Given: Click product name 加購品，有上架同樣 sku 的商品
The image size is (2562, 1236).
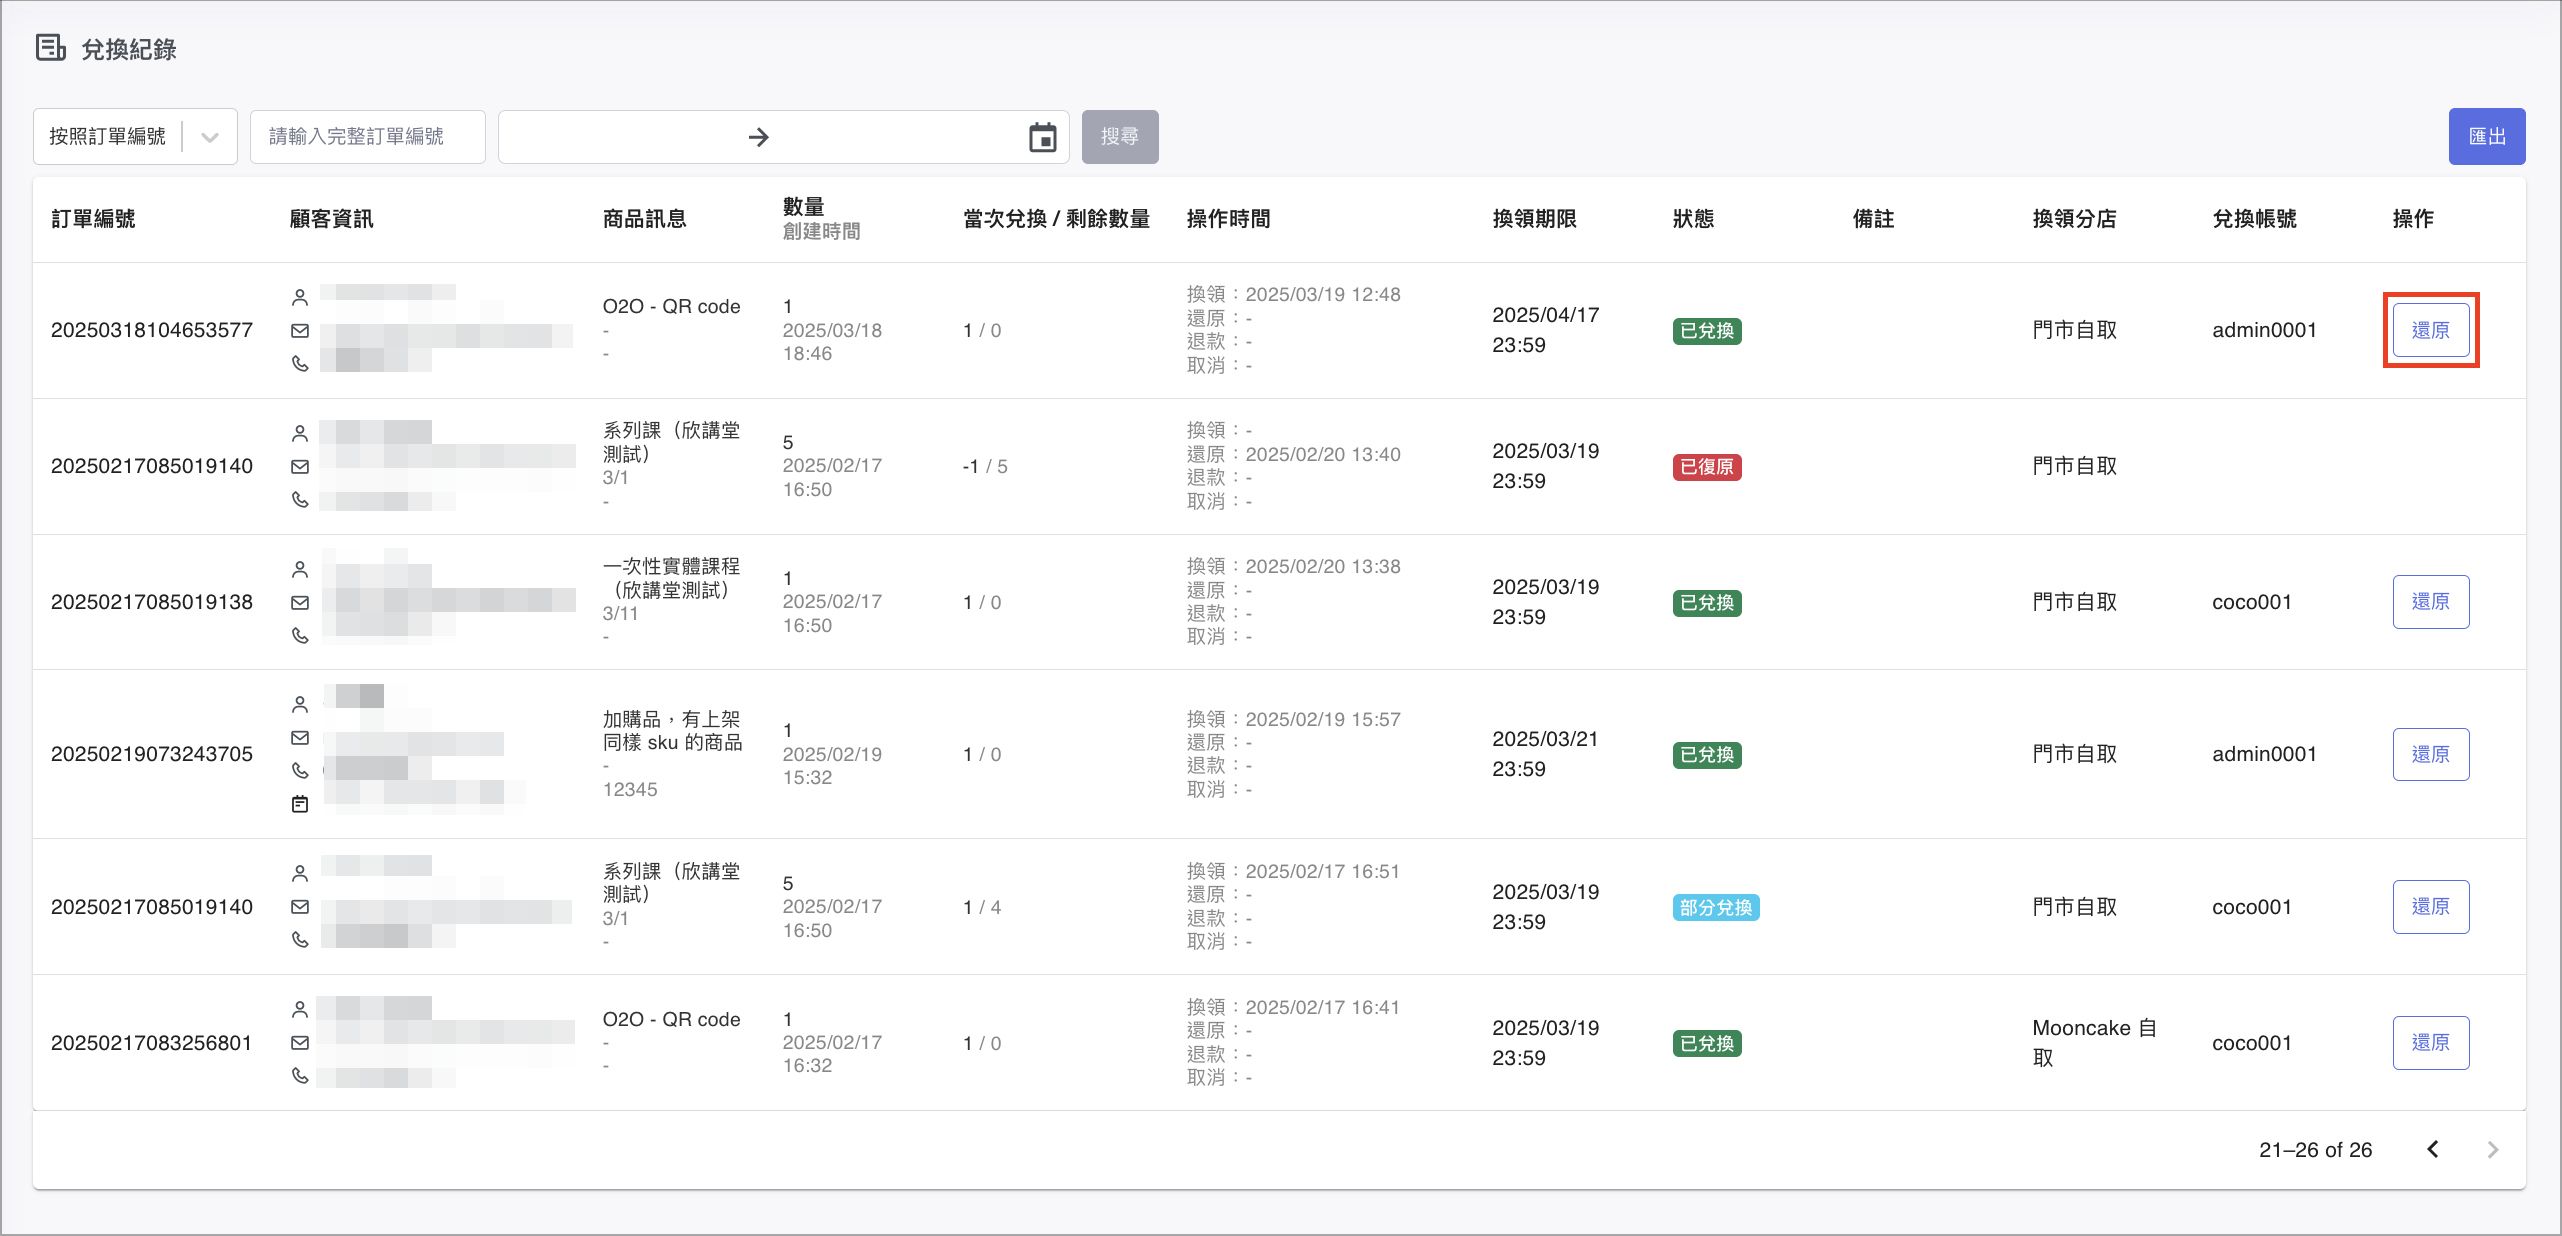Looking at the screenshot, I should tap(672, 731).
